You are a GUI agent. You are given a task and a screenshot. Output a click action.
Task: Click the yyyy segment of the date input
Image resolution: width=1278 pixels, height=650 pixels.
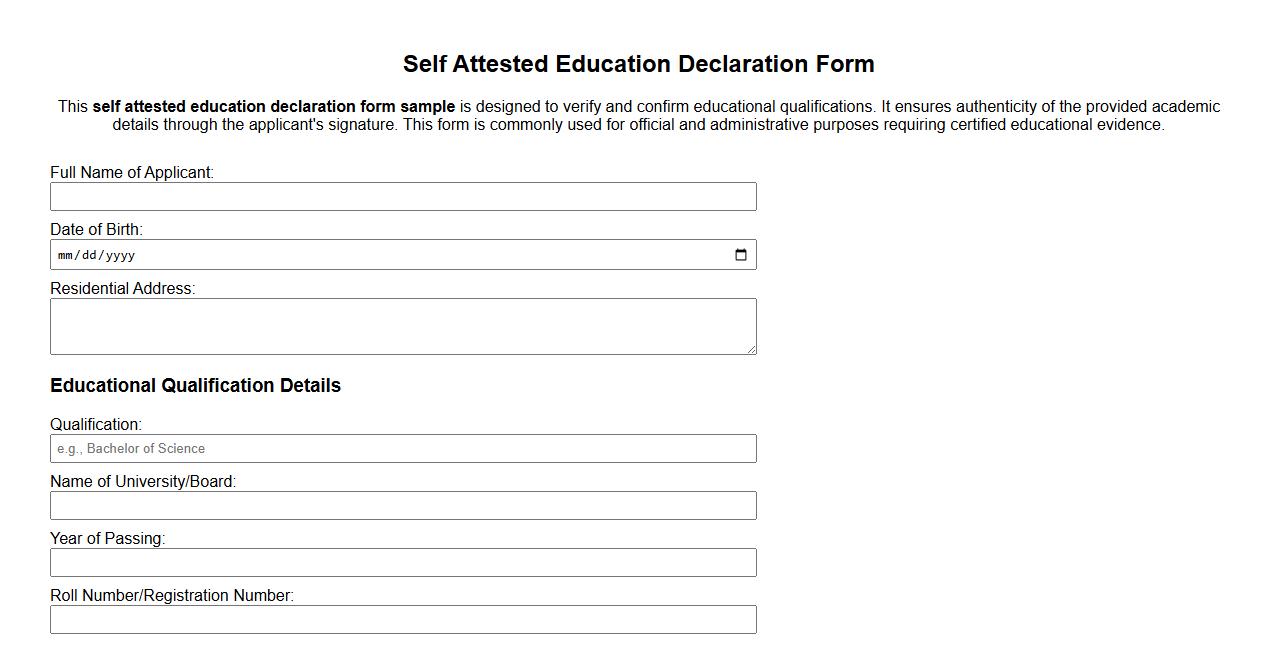(120, 254)
